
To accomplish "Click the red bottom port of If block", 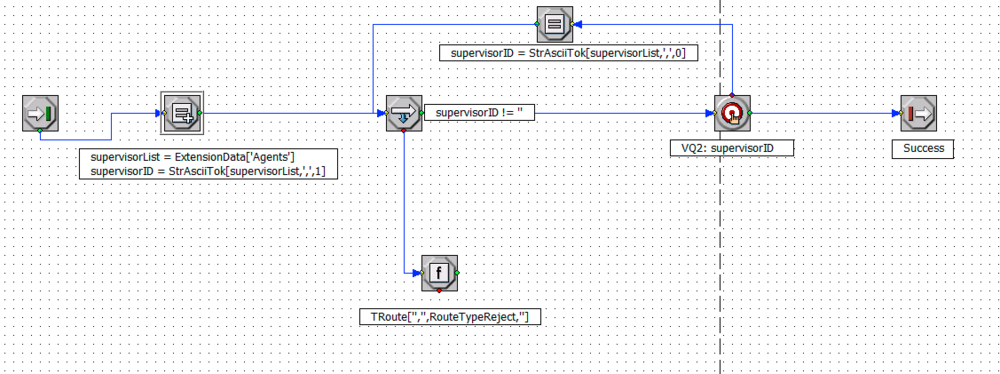I will point(404,131).
